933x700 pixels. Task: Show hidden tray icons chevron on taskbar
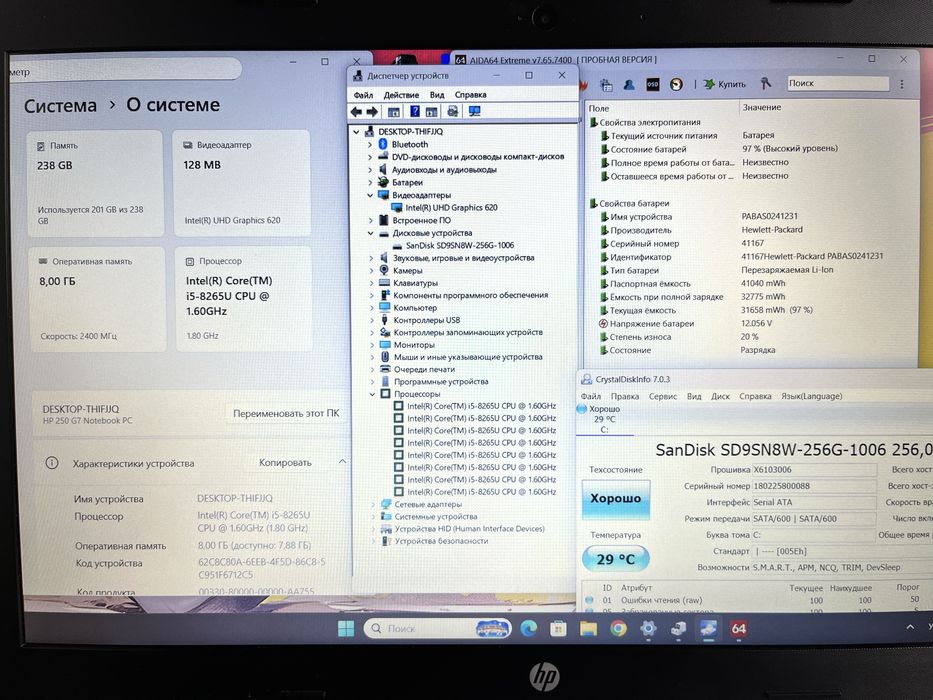(910, 627)
